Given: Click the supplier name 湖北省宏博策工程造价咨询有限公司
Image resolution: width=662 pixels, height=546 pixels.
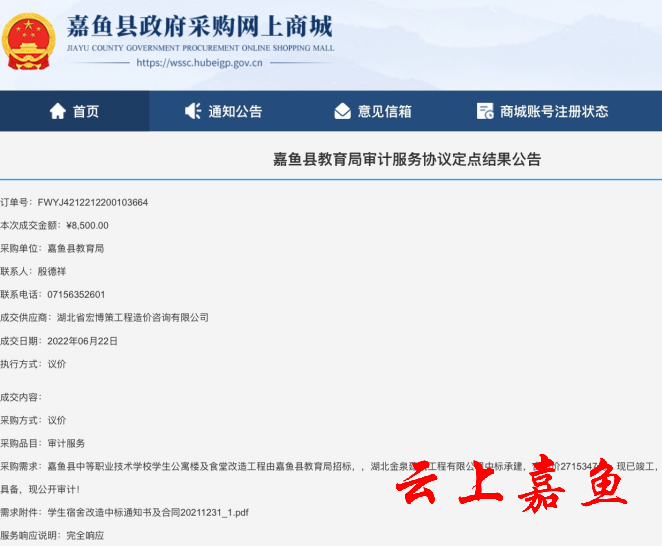Looking at the screenshot, I should pyautogui.click(x=133, y=317).
